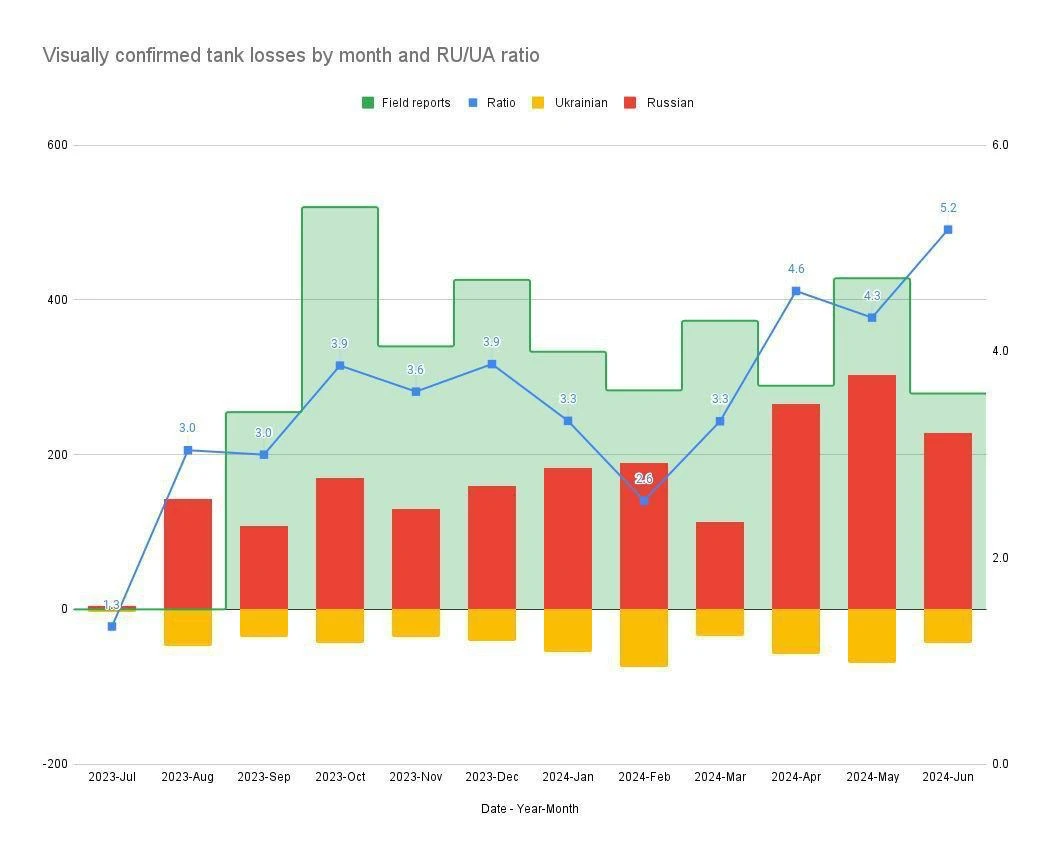
Task: Click the 2023-Dec x-axis label
Action: (492, 777)
